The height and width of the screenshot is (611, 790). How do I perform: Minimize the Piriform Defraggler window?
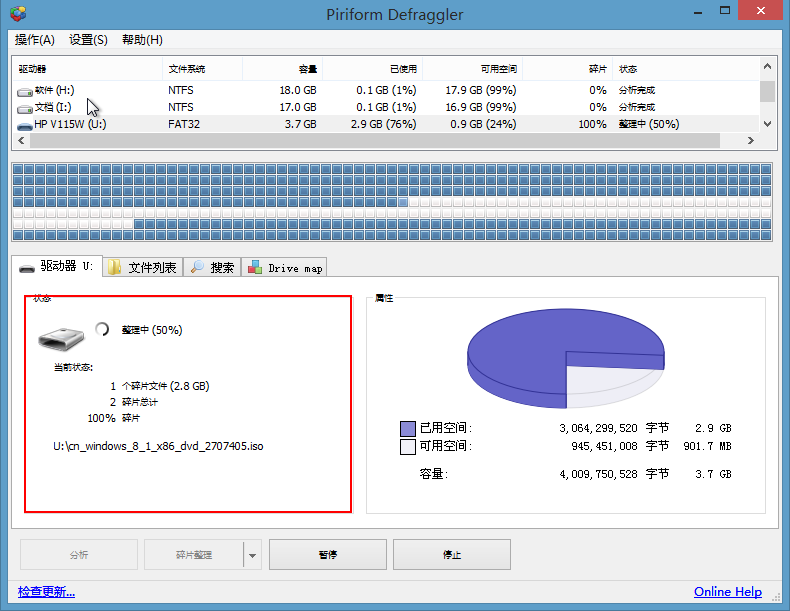click(698, 11)
